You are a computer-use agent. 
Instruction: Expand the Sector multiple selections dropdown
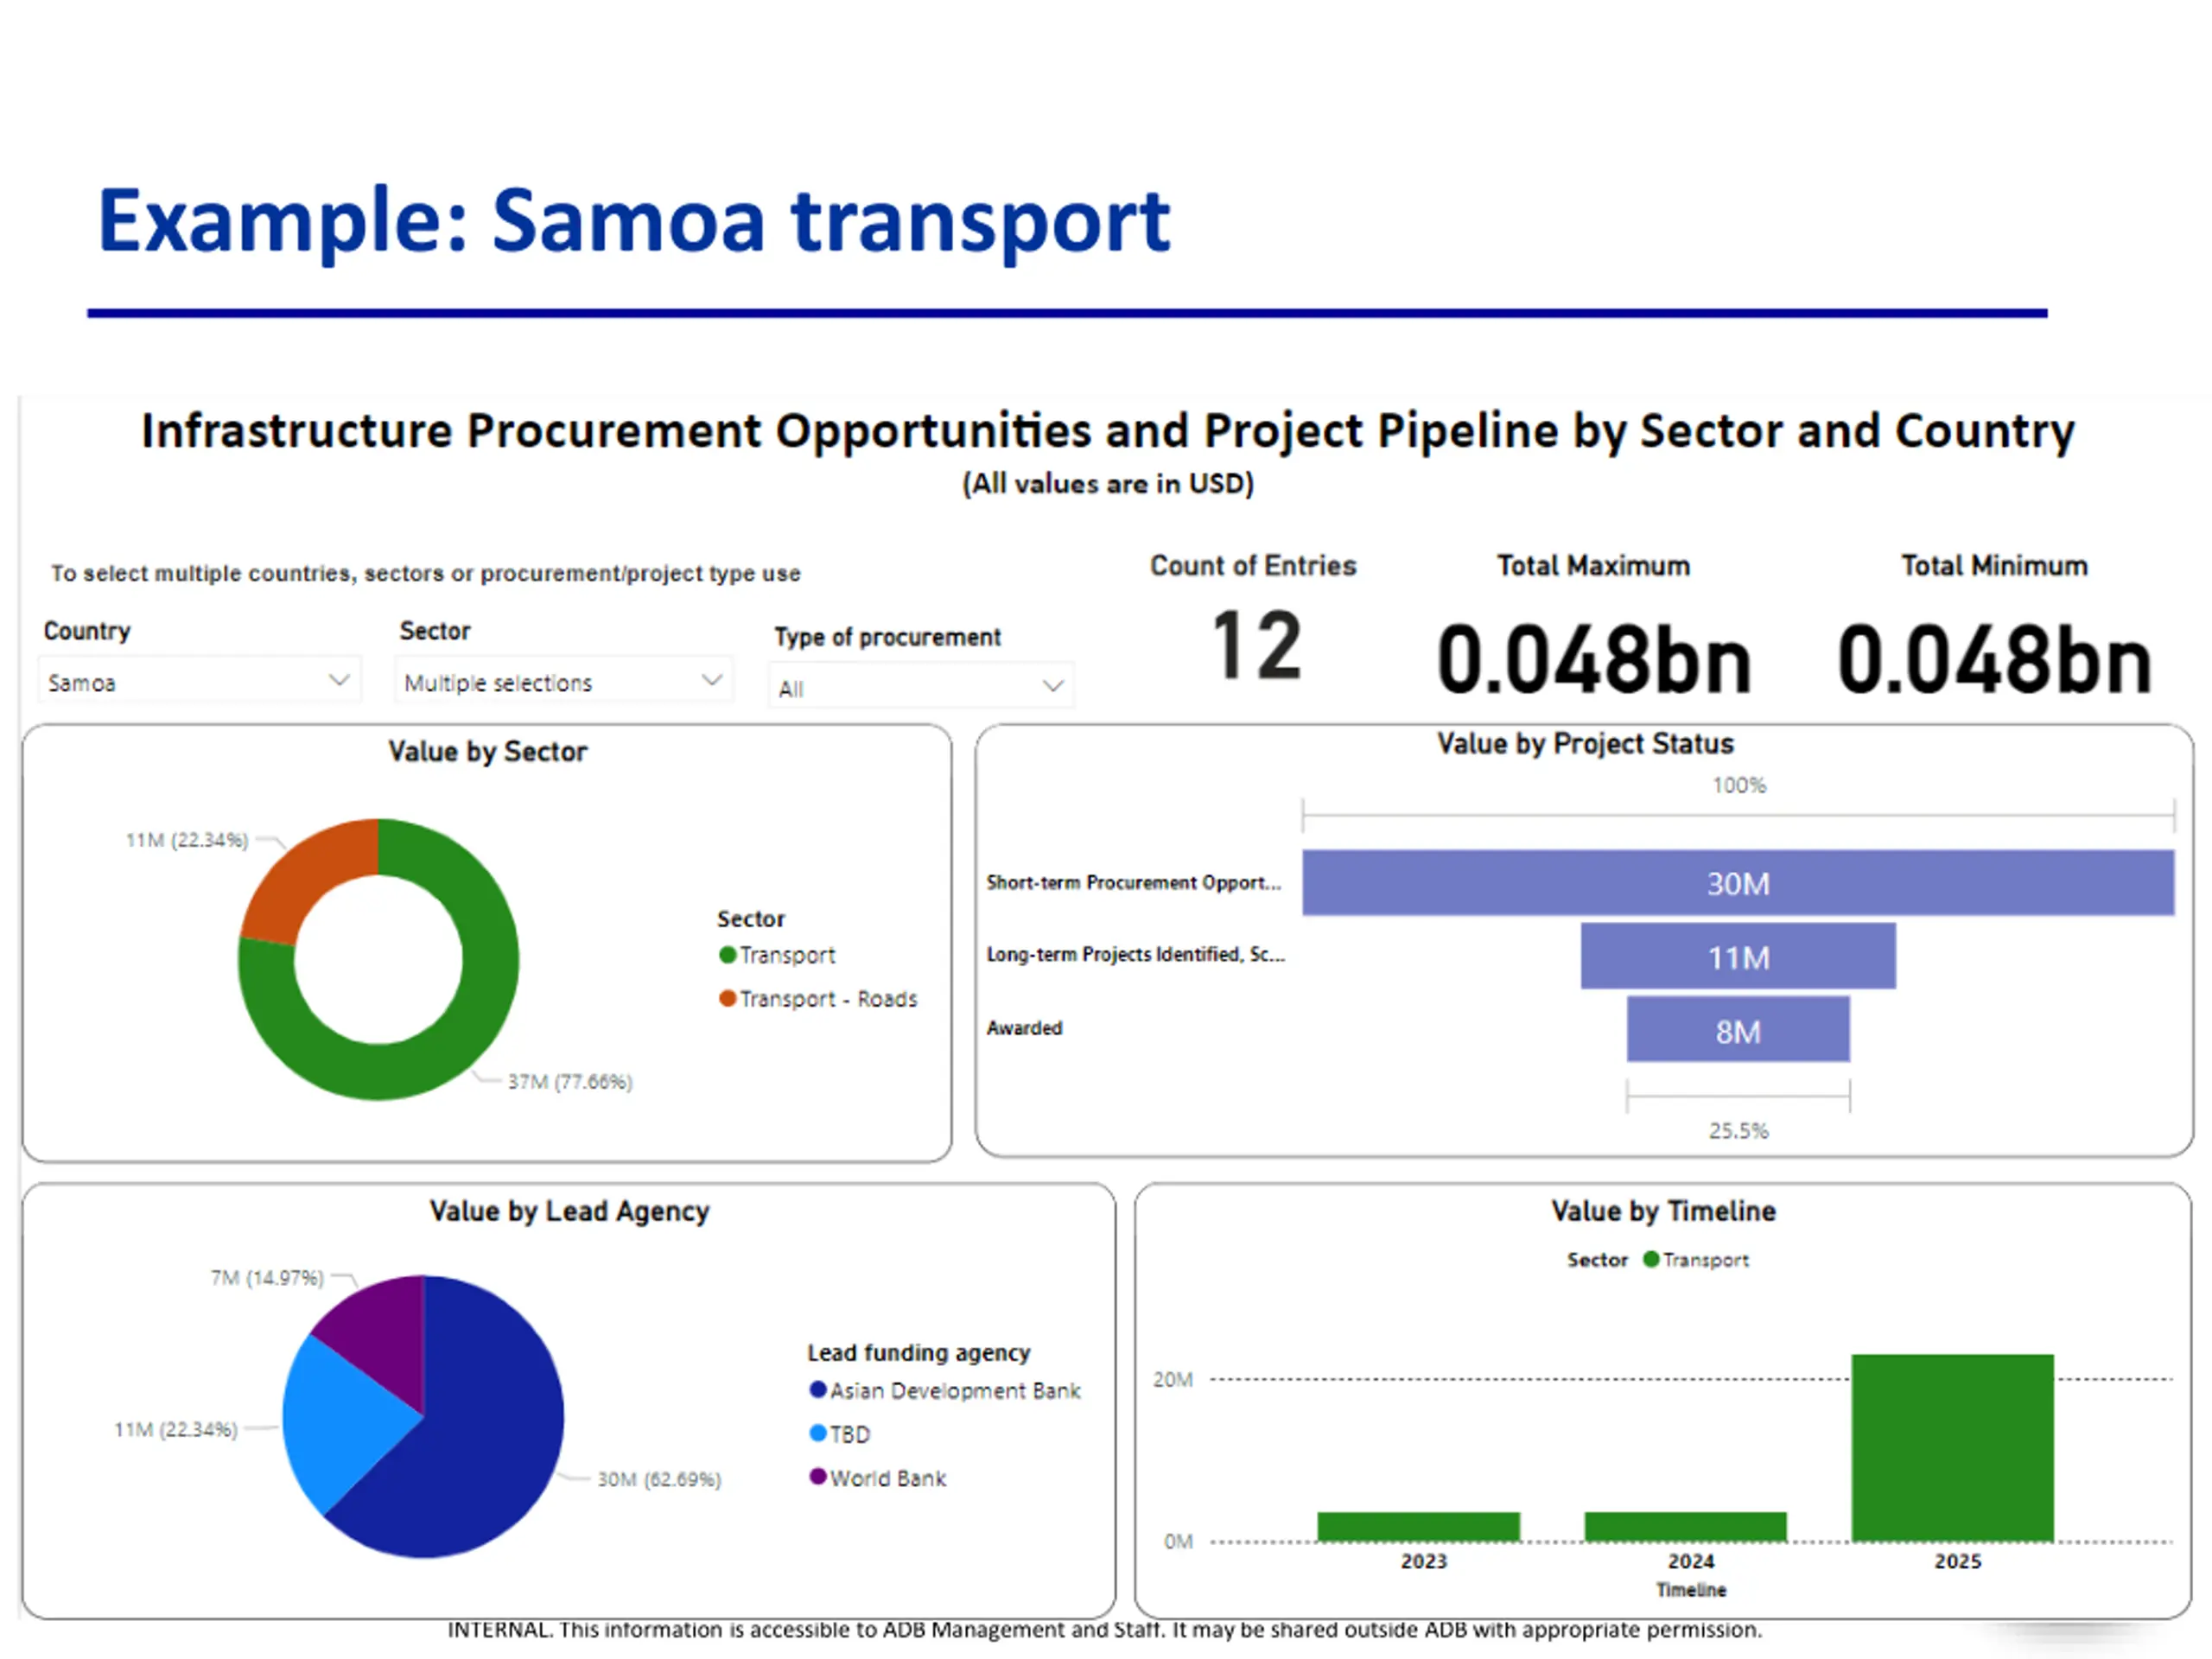pyautogui.click(x=562, y=682)
